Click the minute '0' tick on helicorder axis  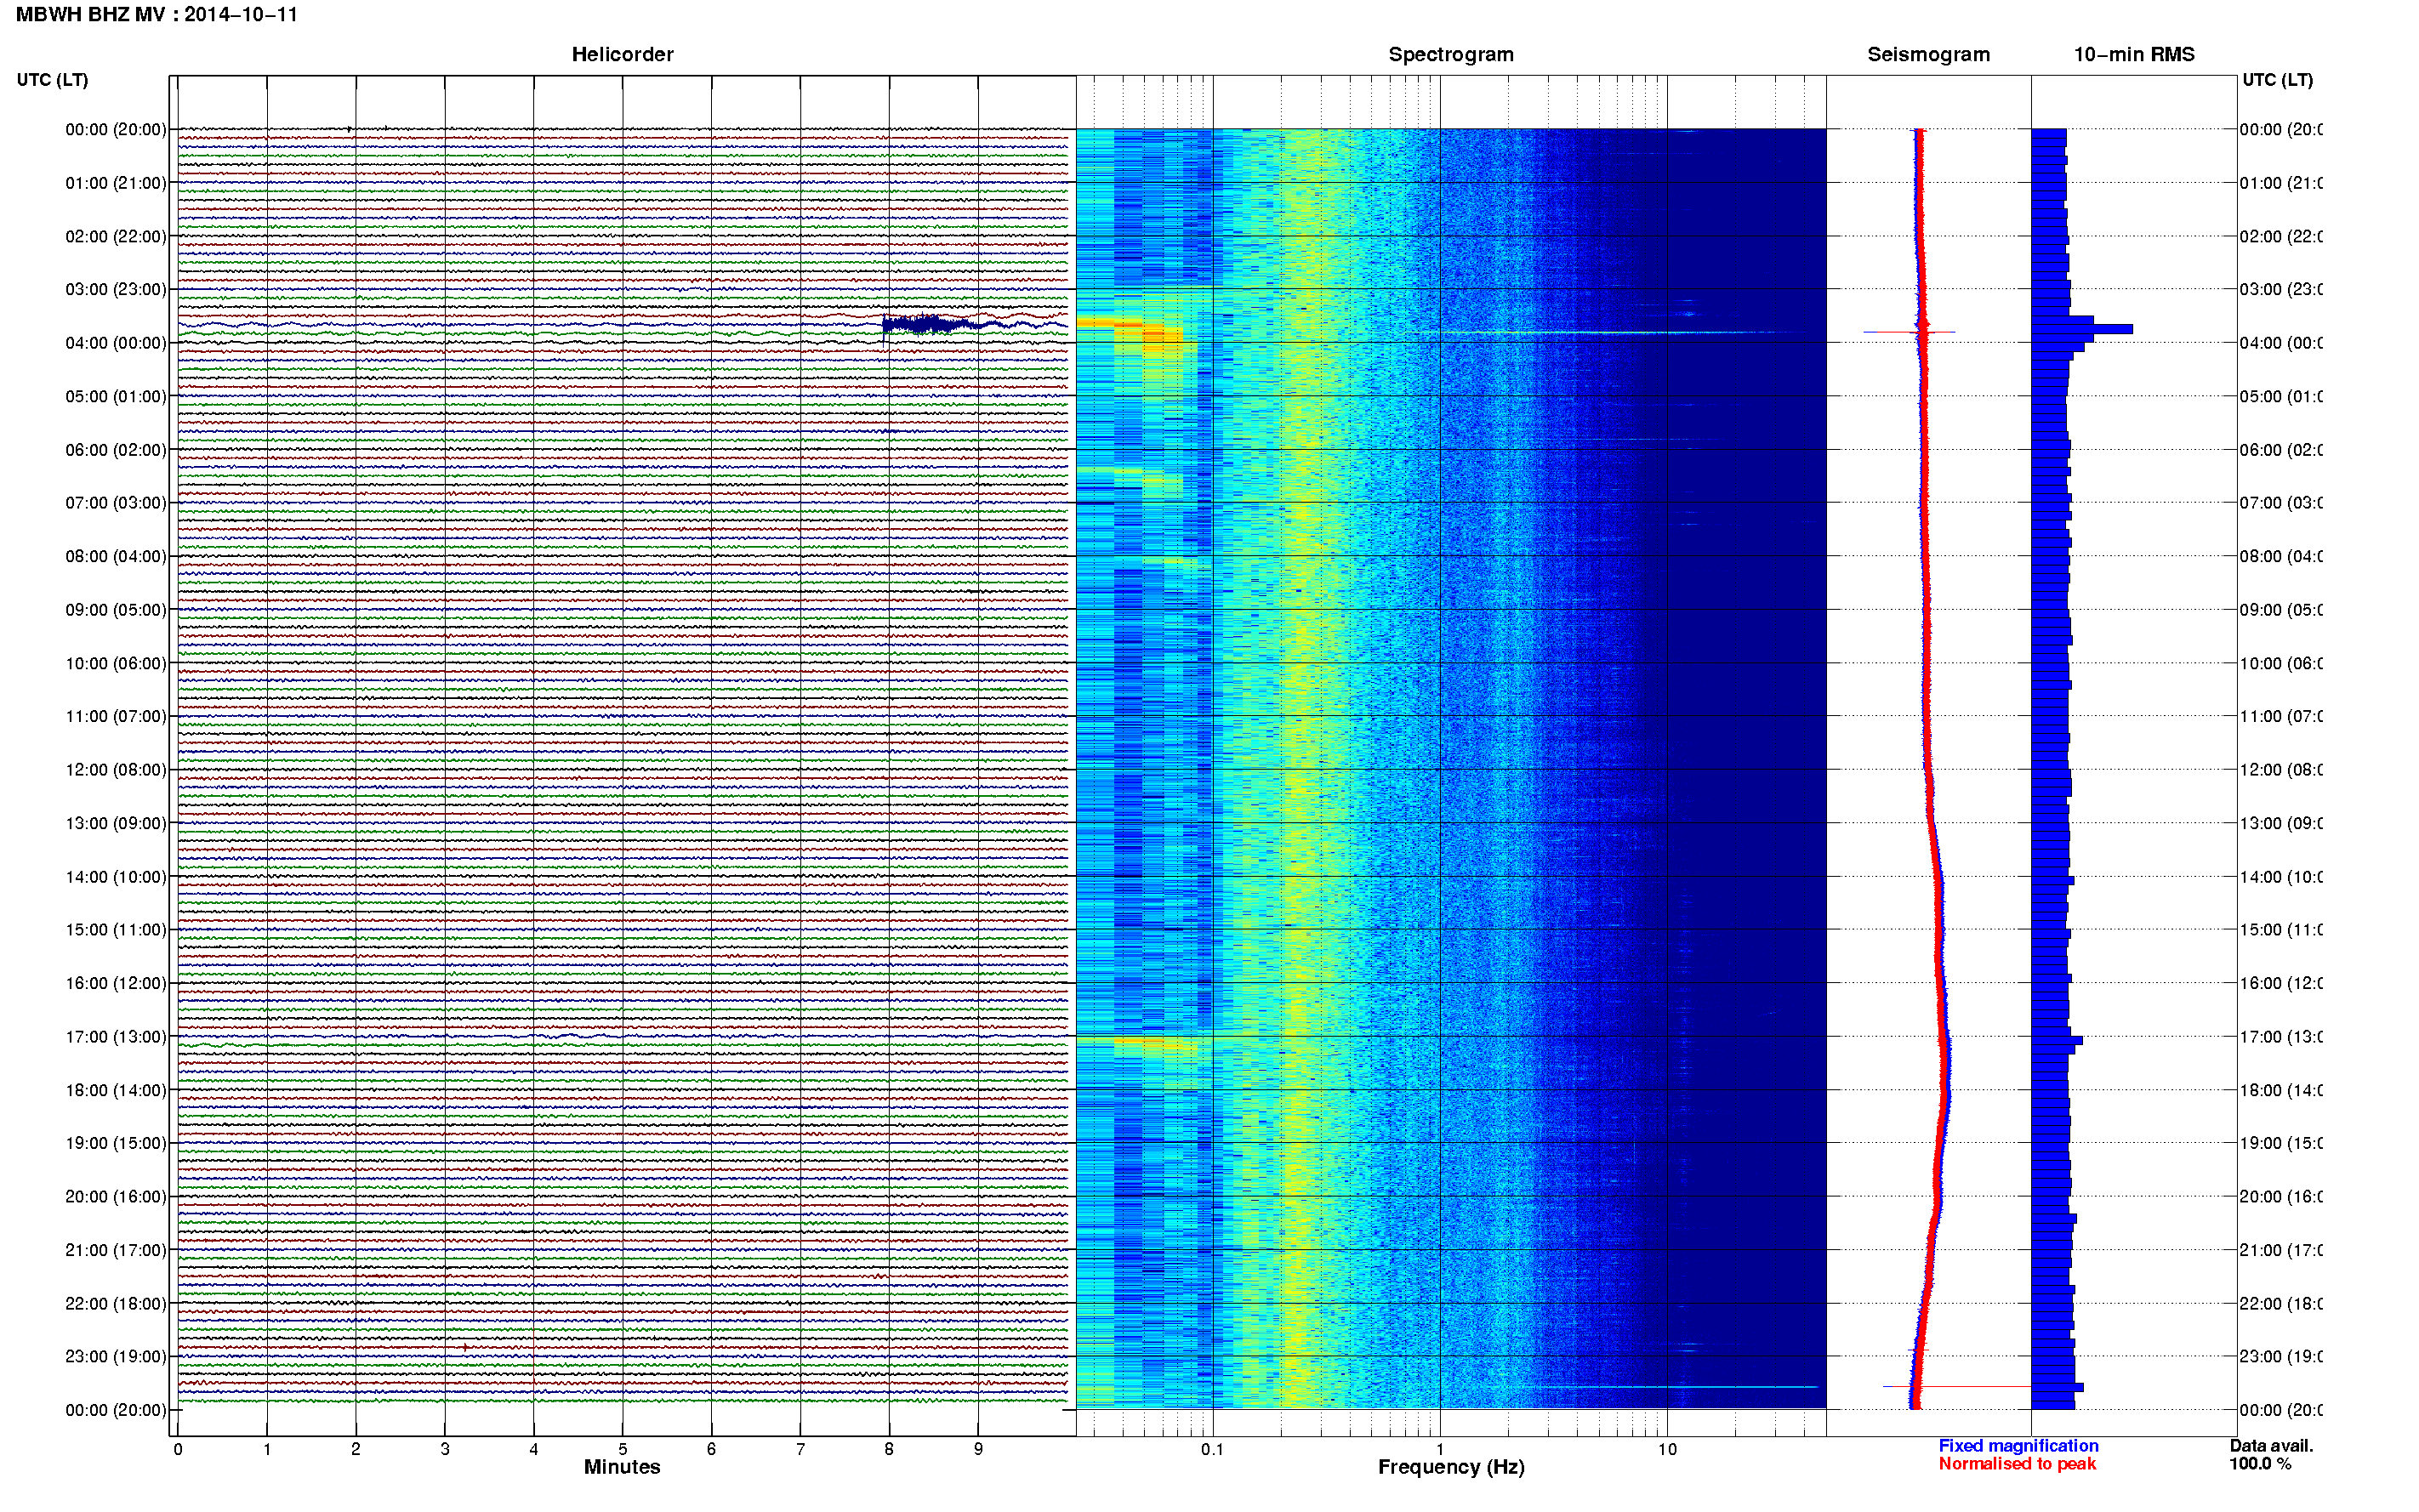(178, 1449)
